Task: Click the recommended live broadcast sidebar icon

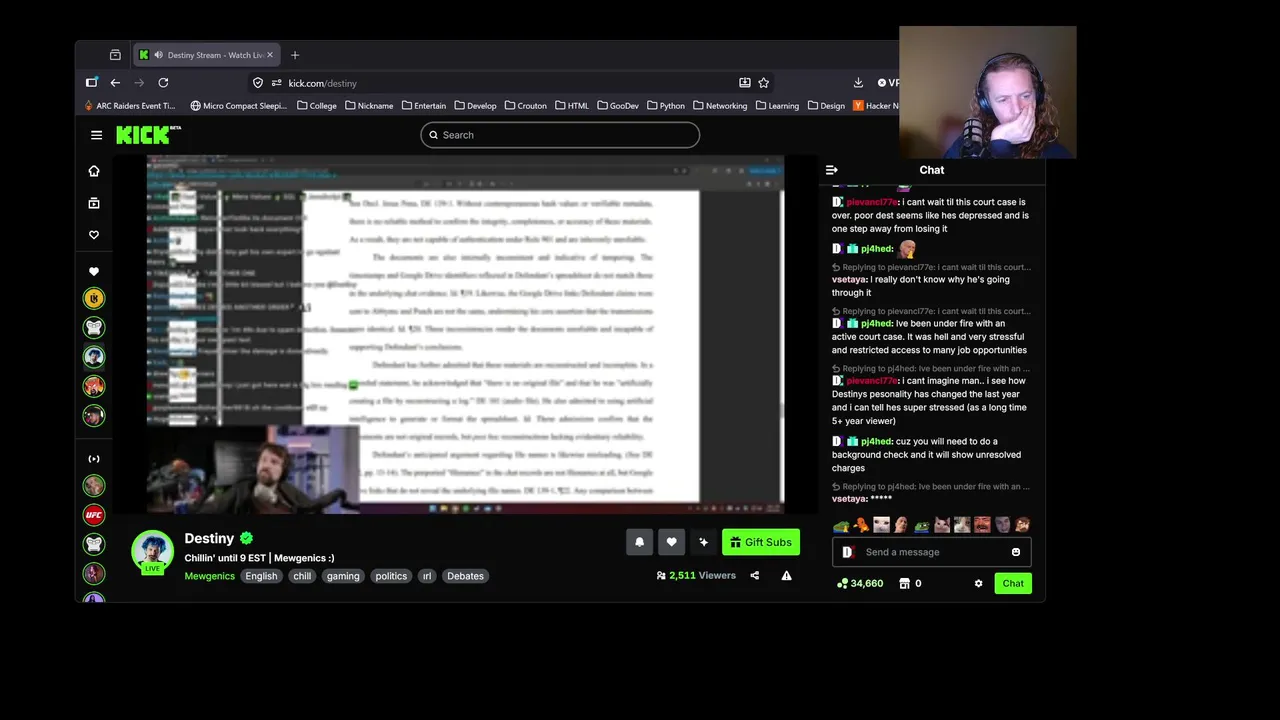Action: click(x=94, y=459)
